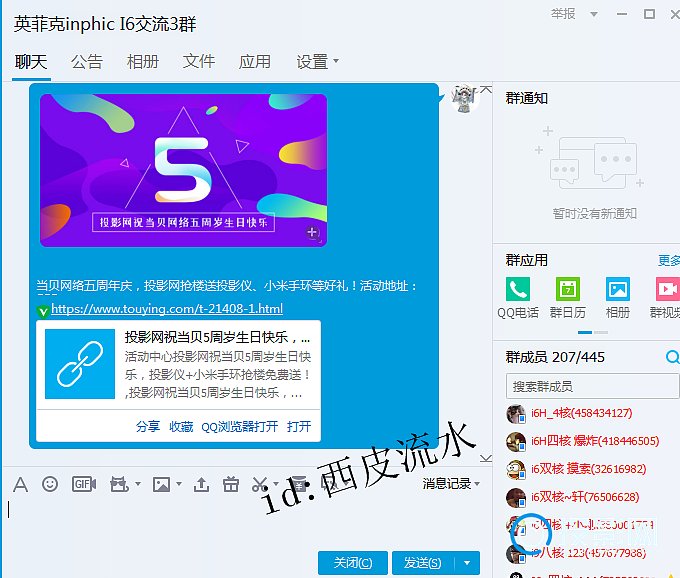This screenshot has width=680, height=578.
Task: Click the group apps page indicator dots
Action: pyautogui.click(x=593, y=333)
